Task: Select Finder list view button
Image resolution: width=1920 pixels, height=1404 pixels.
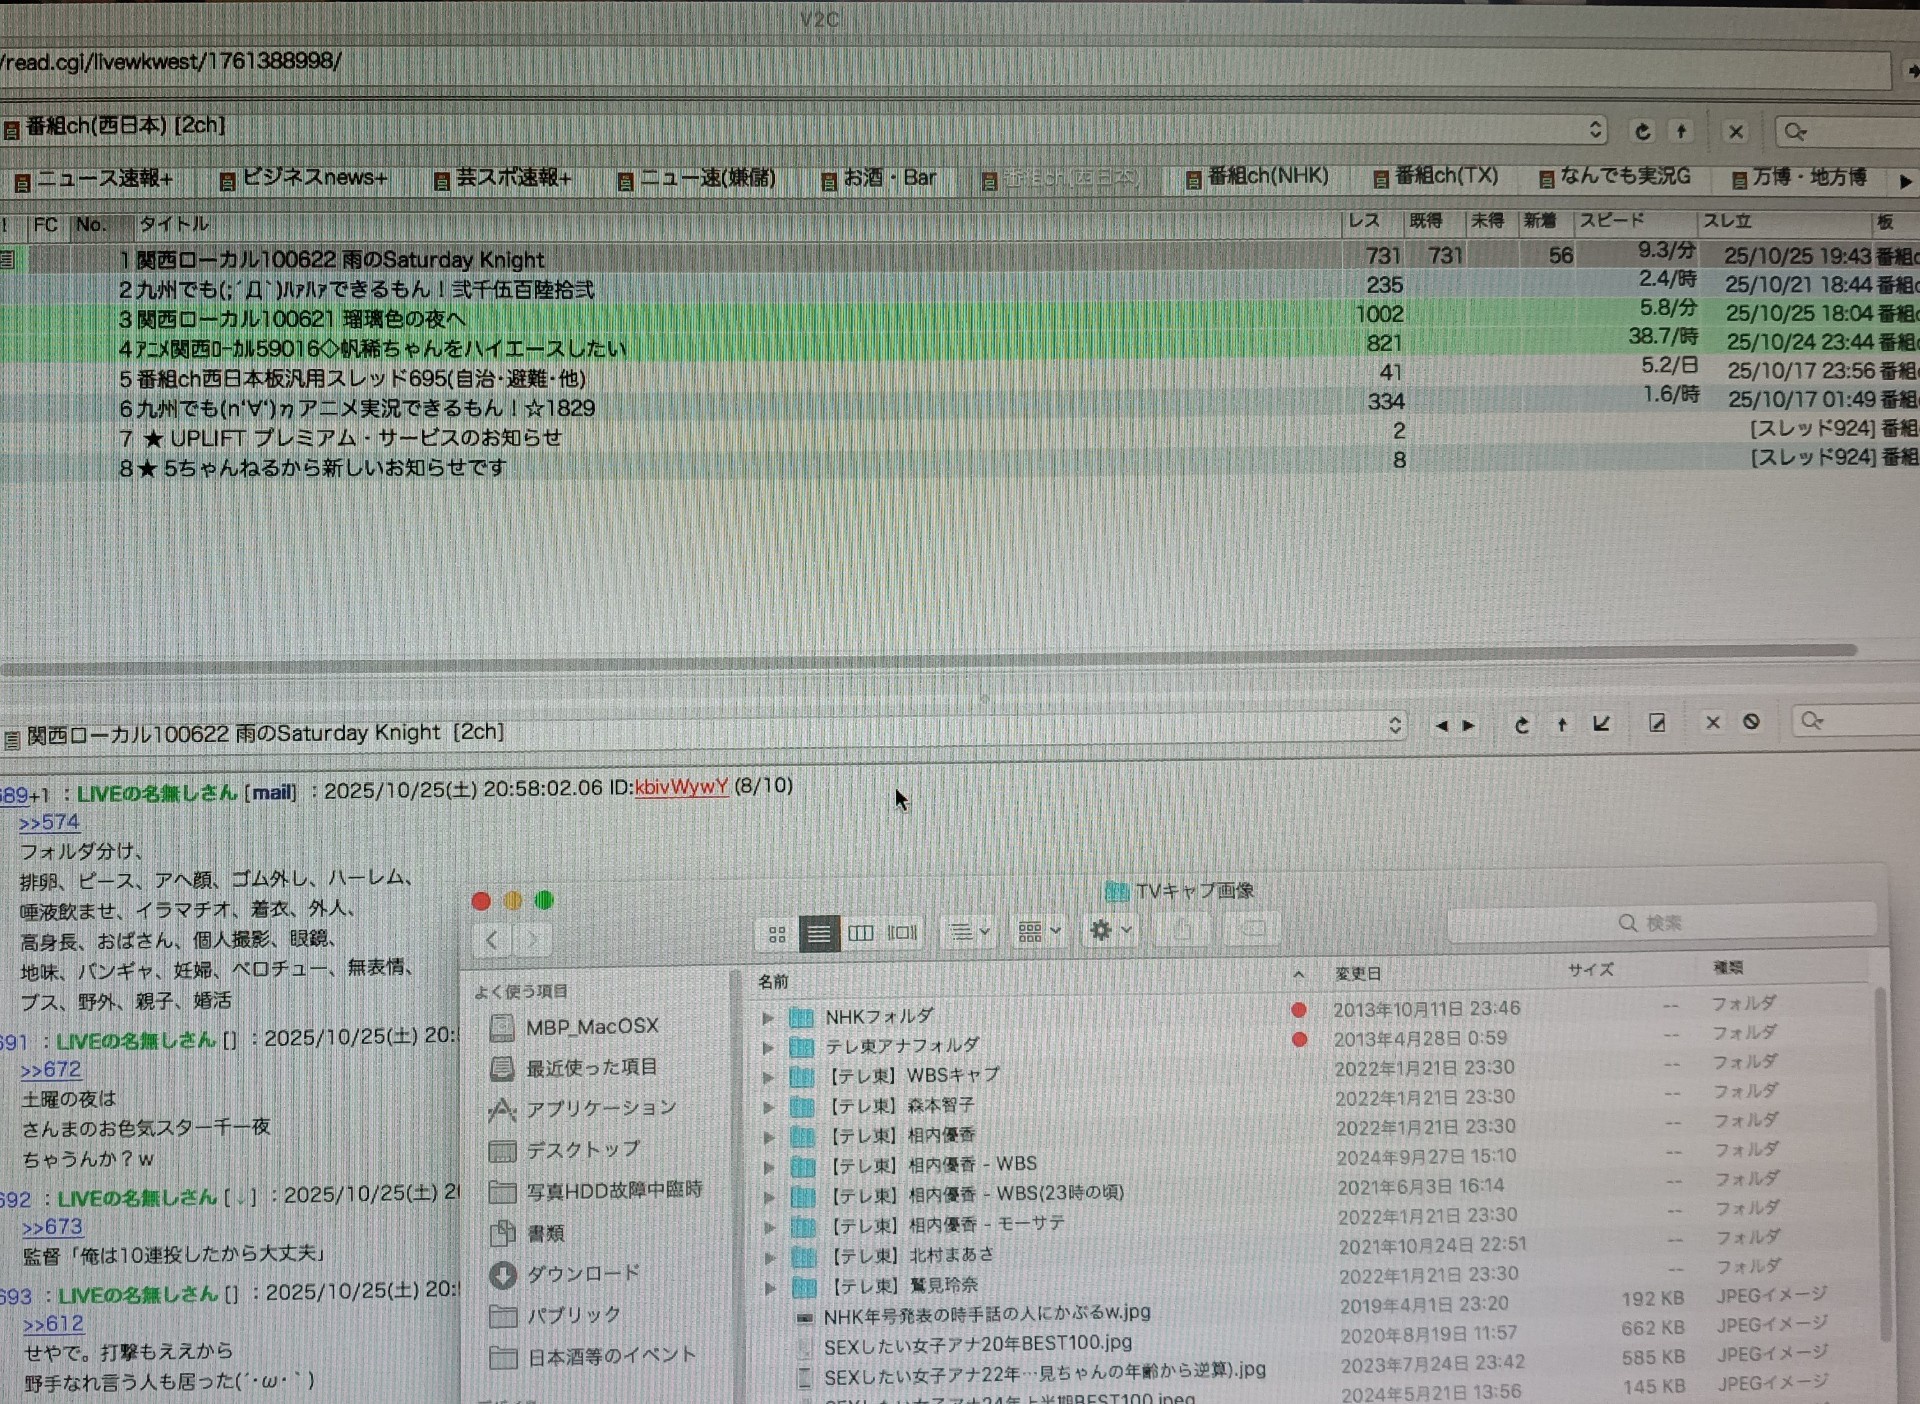Action: 818,933
